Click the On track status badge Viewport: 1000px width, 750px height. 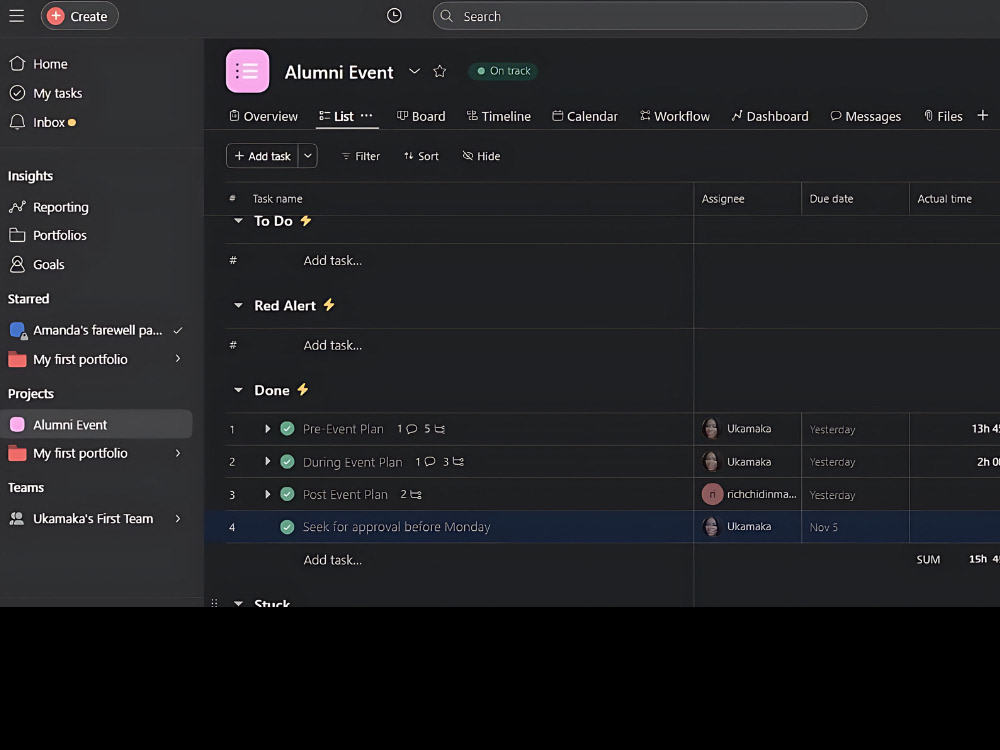503,71
